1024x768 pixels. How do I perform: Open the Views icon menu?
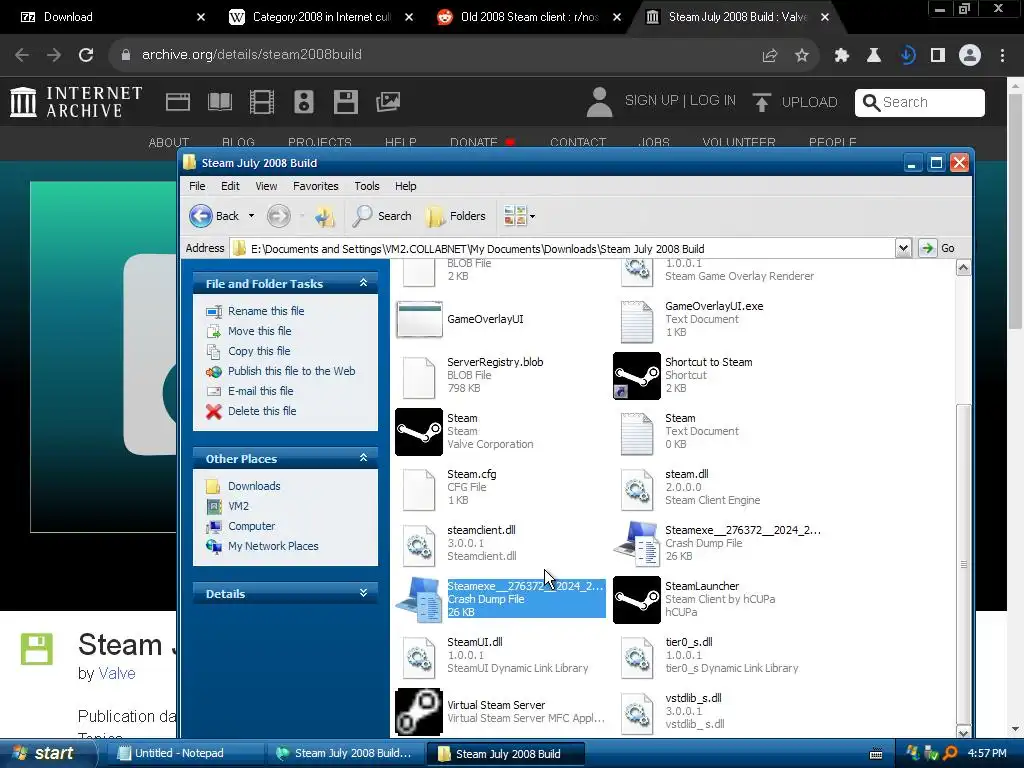tap(515, 216)
